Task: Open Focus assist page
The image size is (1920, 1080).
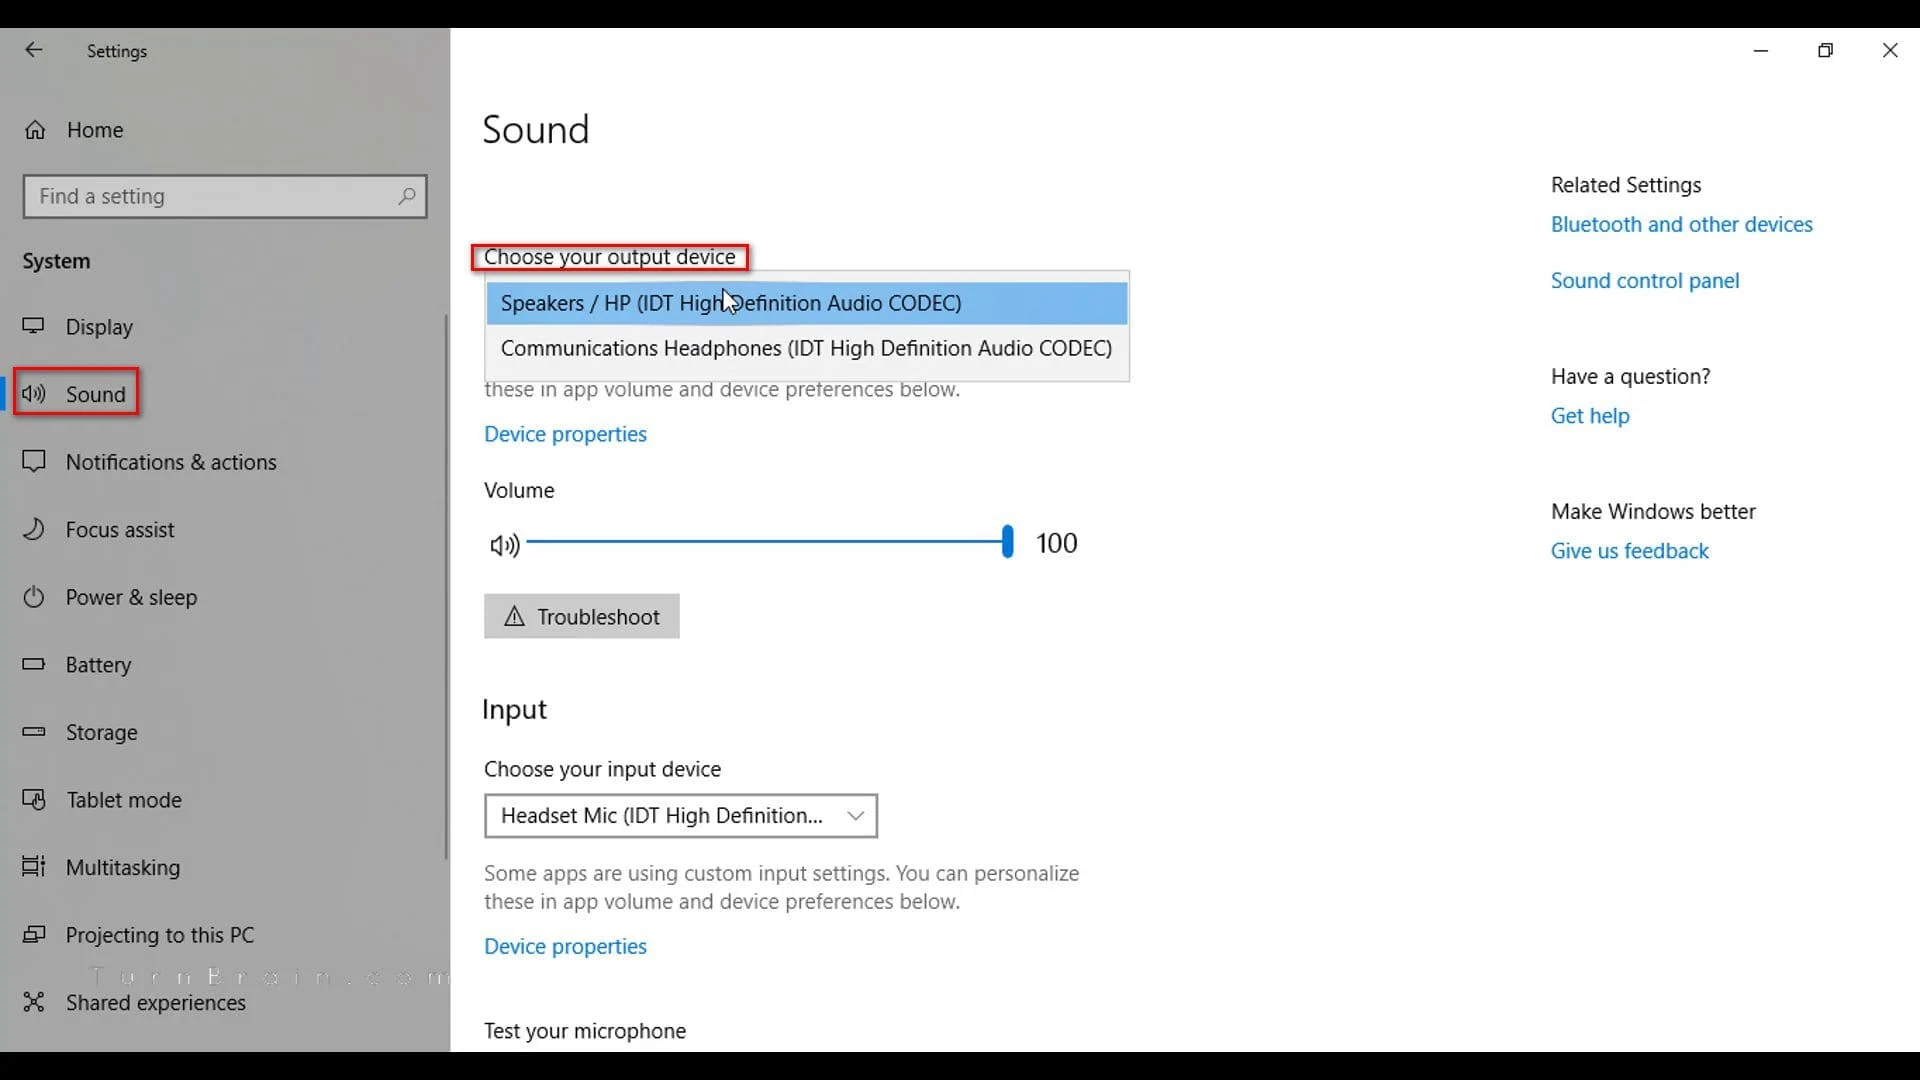Action: click(x=120, y=530)
